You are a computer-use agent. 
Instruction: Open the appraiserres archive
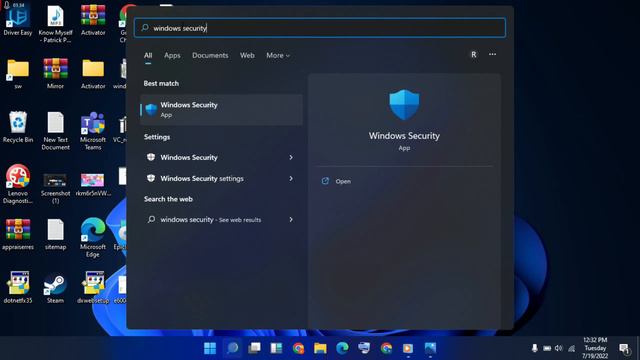coord(18,234)
